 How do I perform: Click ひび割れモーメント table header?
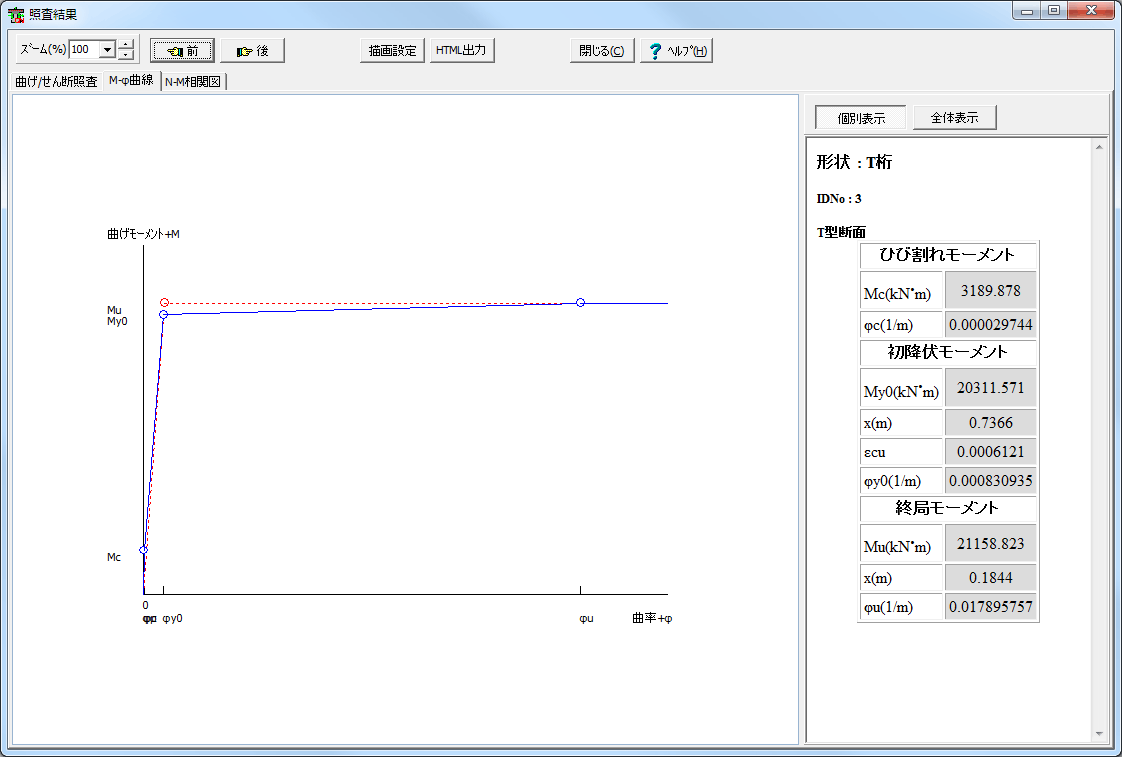[x=947, y=255]
